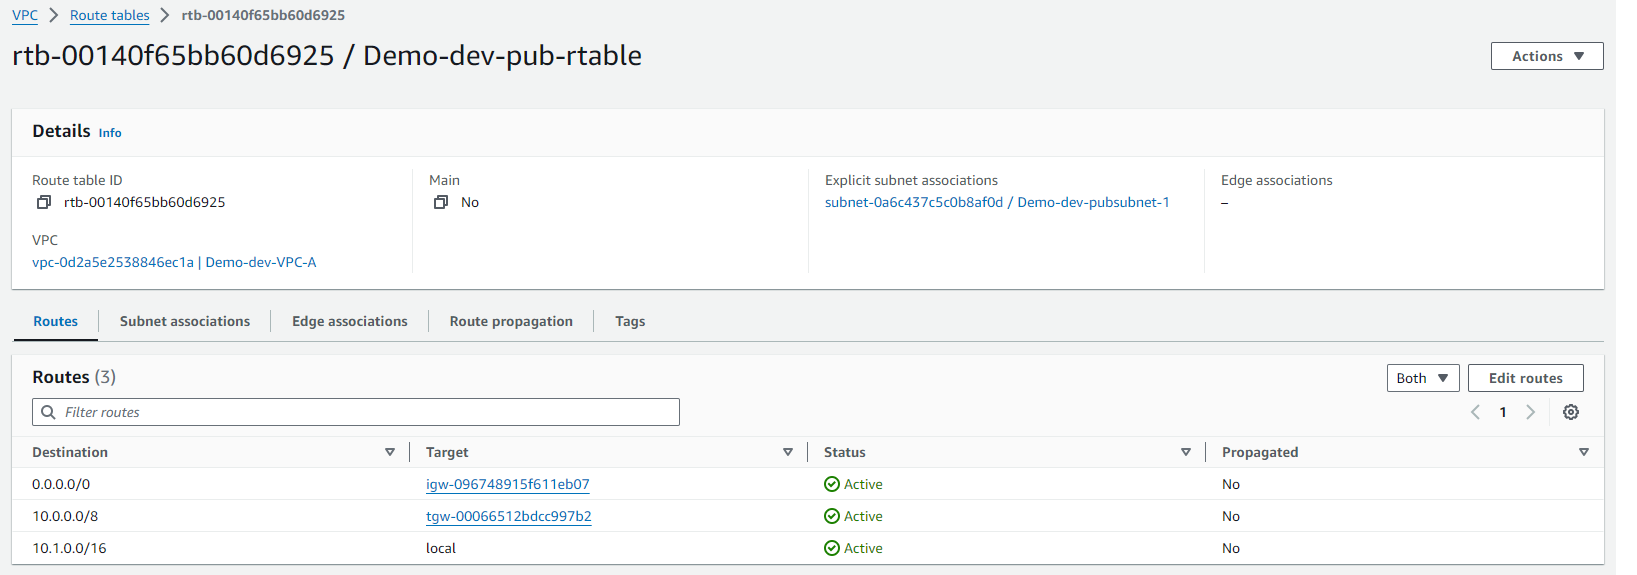
Task: Open internet gateway igw-096748915f611eb07 link
Action: [x=508, y=484]
